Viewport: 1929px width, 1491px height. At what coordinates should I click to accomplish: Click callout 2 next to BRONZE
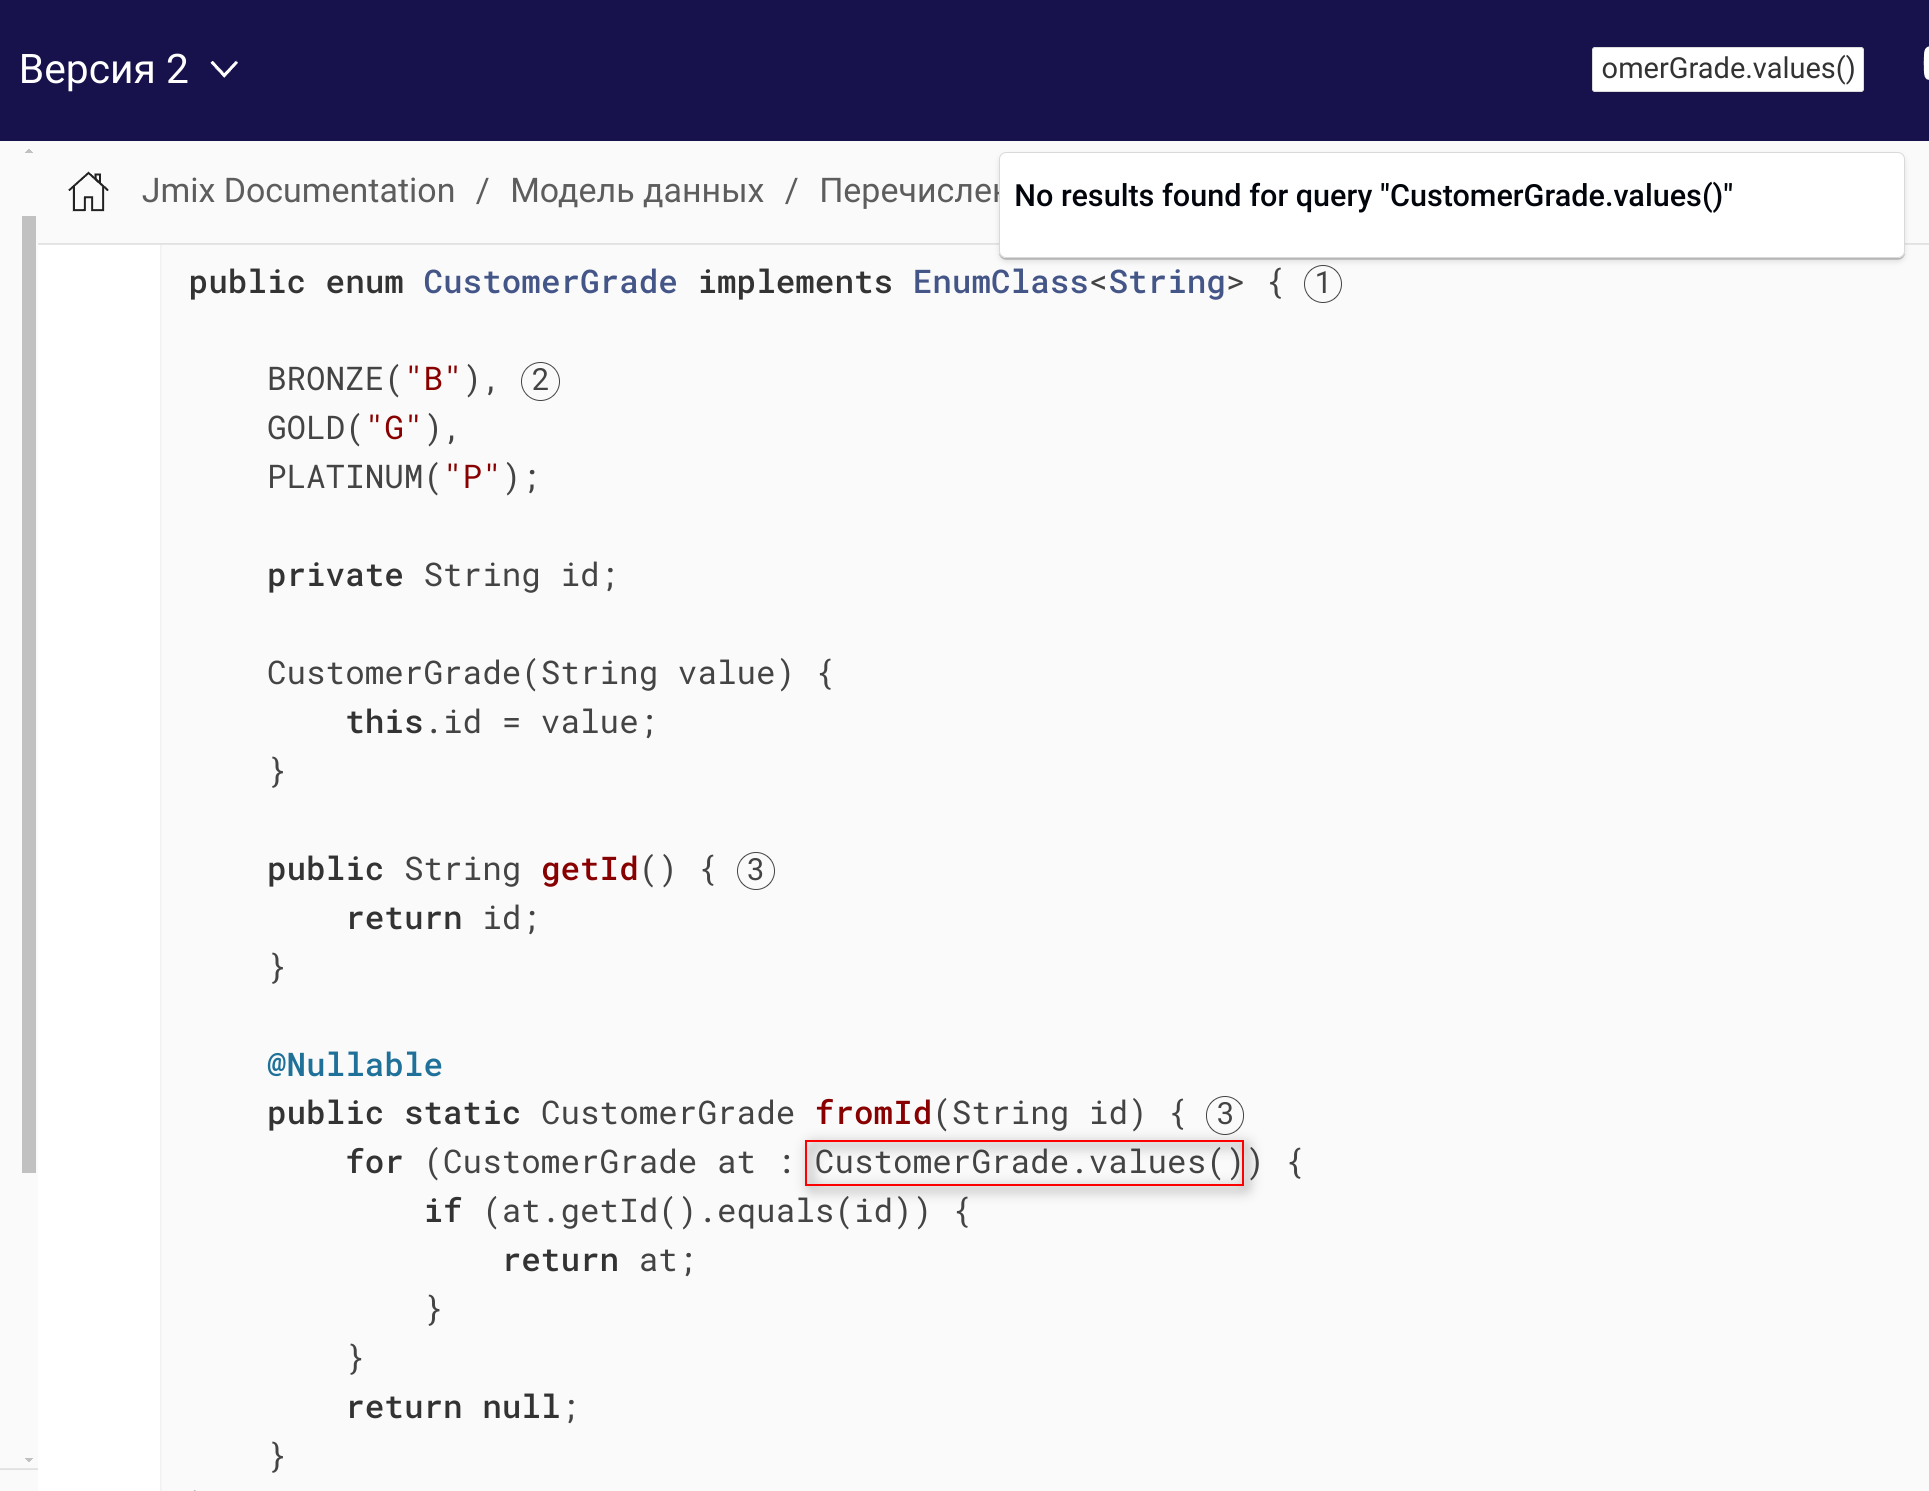coord(540,381)
